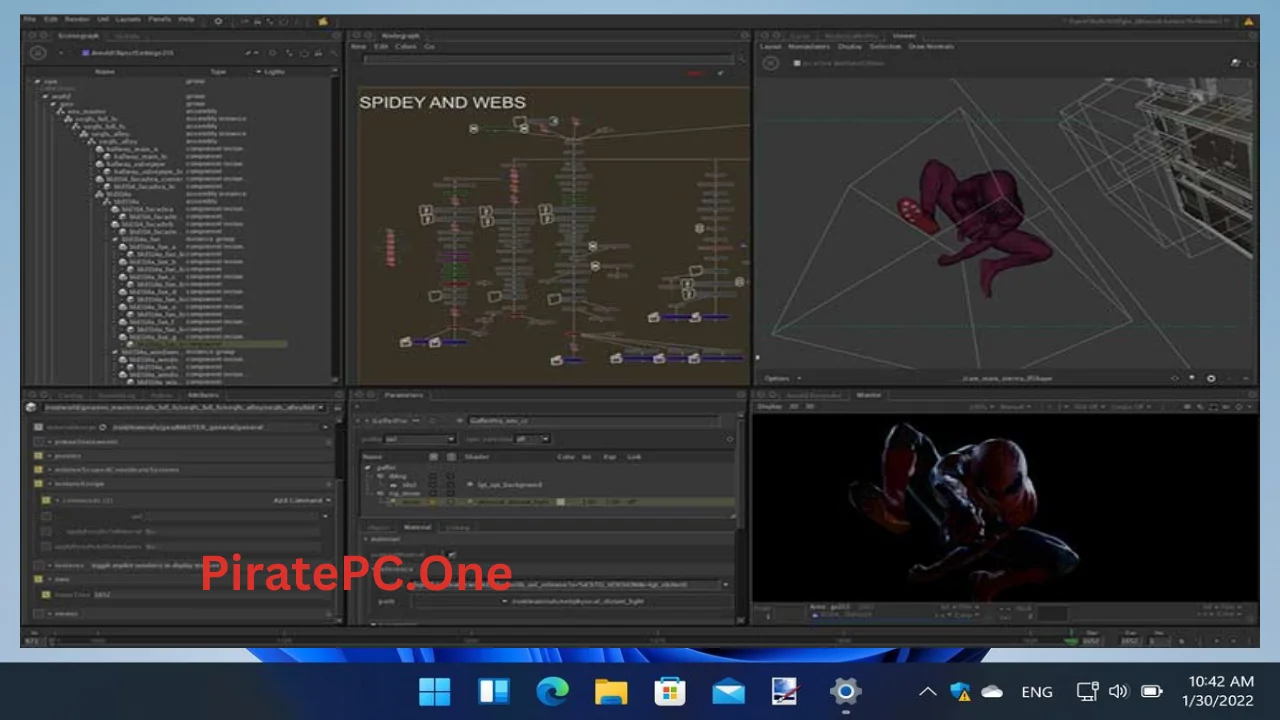Click the SPIDEY AND WEBS backdrop label
Image resolution: width=1280 pixels, height=720 pixels.
pyautogui.click(x=442, y=102)
